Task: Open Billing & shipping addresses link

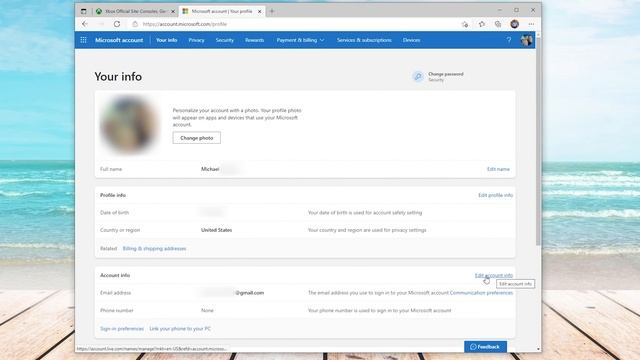Action: pyautogui.click(x=154, y=249)
